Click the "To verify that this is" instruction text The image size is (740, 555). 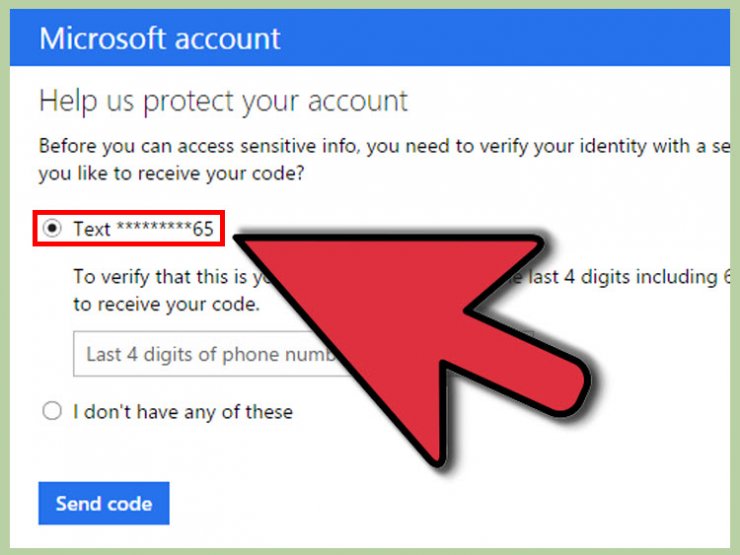click(160, 277)
